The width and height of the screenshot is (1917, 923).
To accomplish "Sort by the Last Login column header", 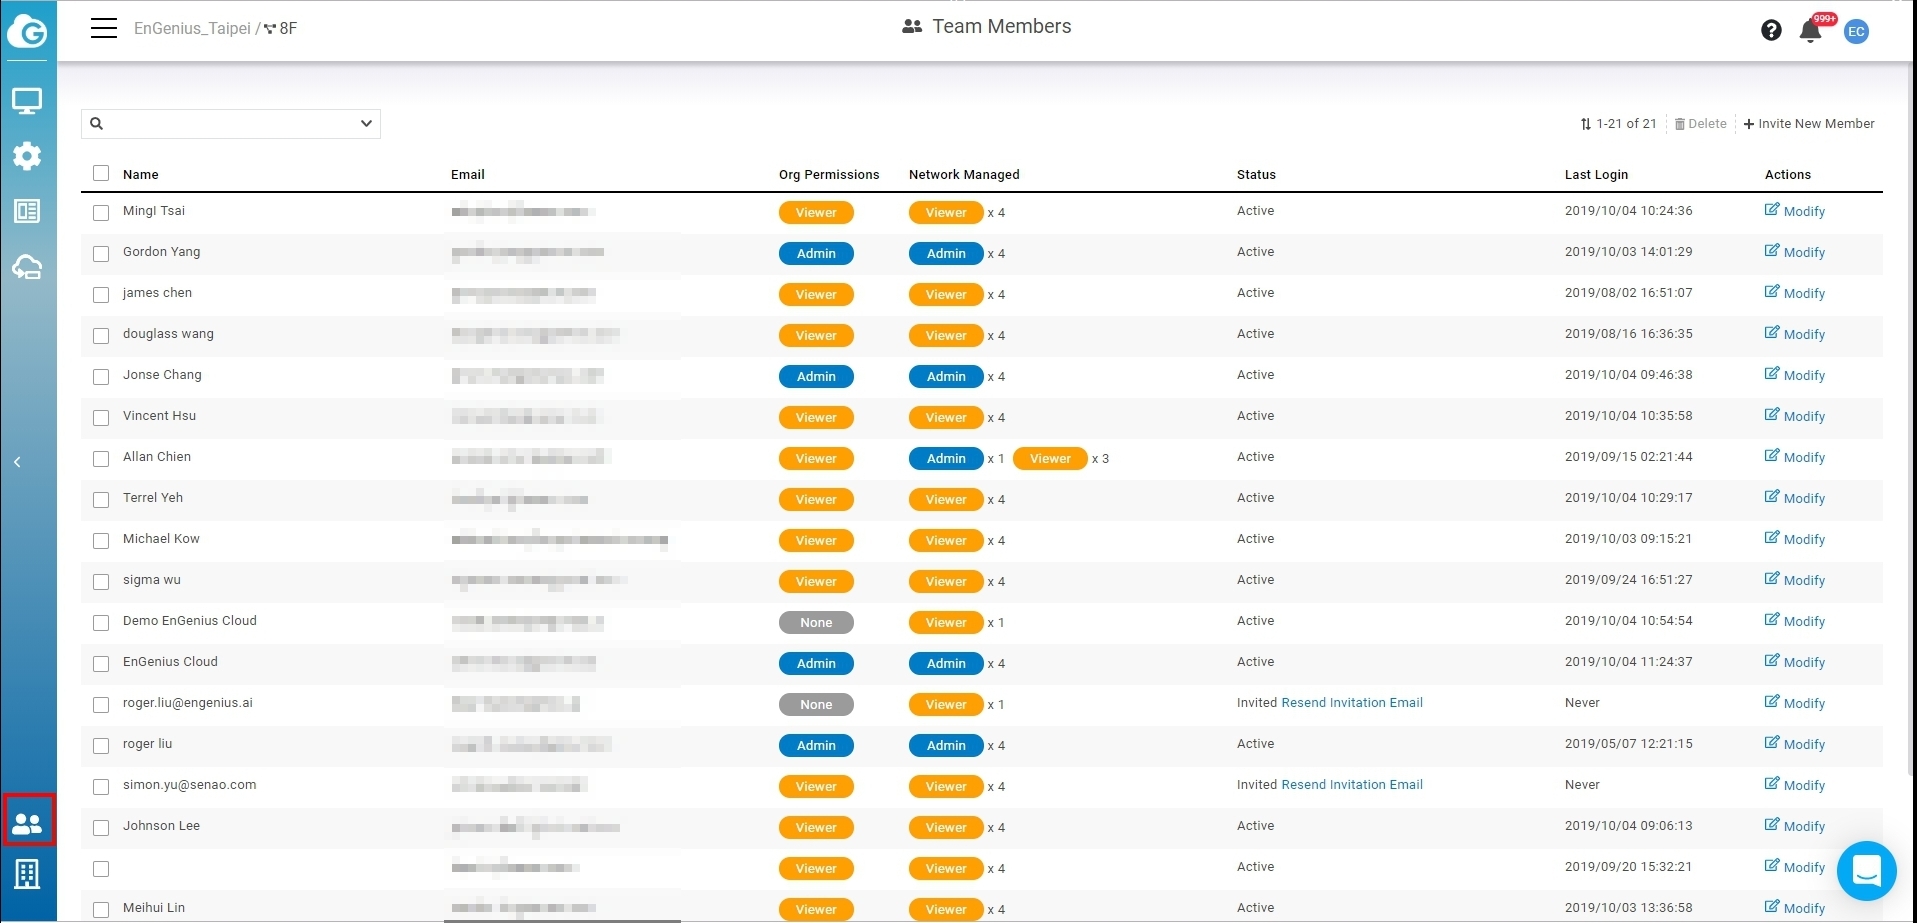I will pyautogui.click(x=1596, y=175).
